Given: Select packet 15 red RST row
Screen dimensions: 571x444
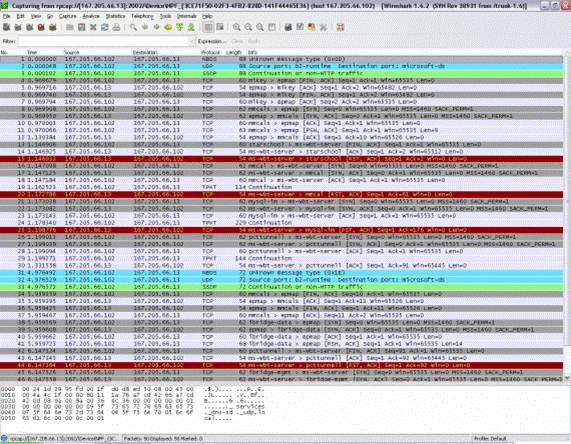Looking at the screenshot, I should (281, 159).
